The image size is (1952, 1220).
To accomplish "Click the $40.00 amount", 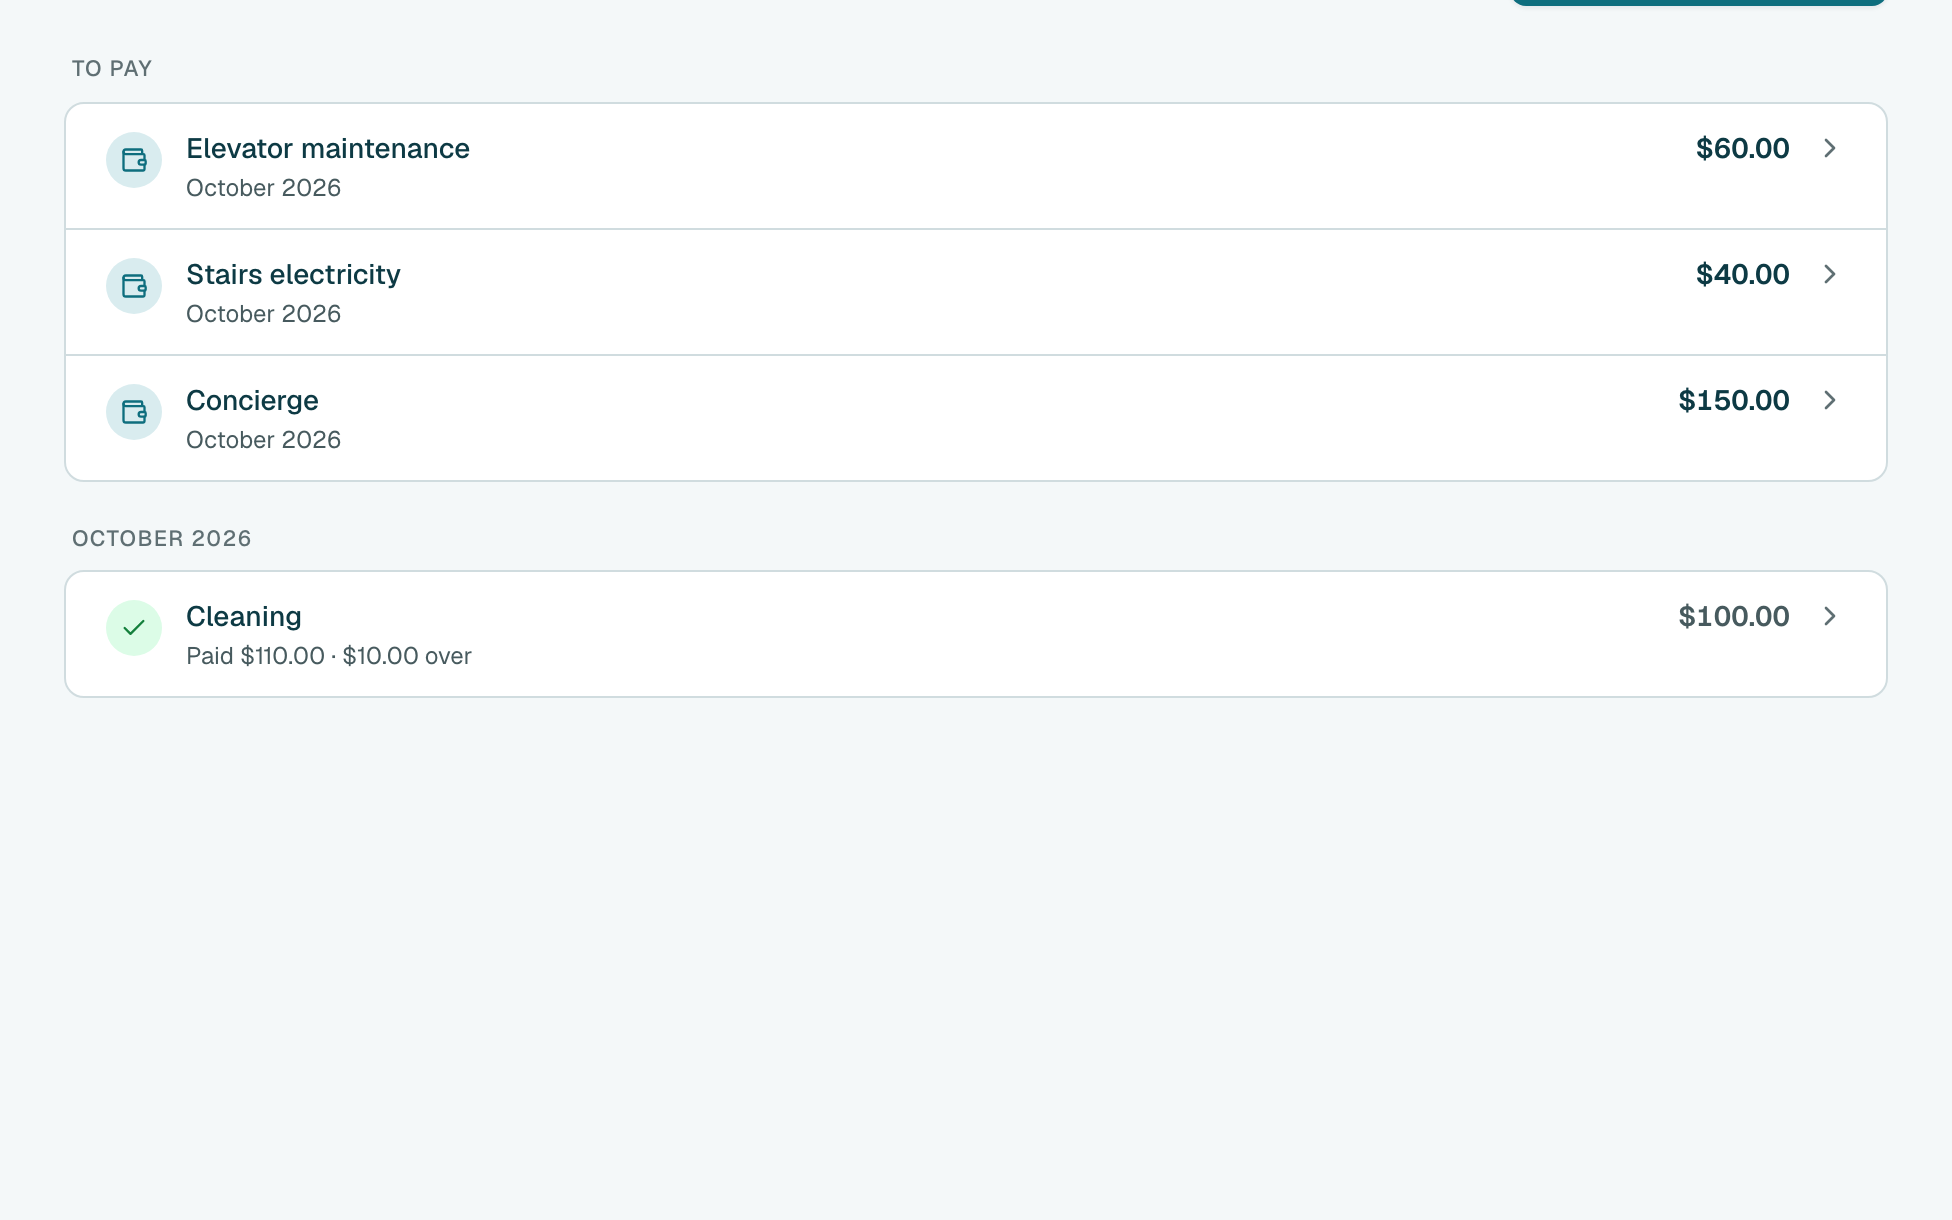I will [x=1743, y=274].
